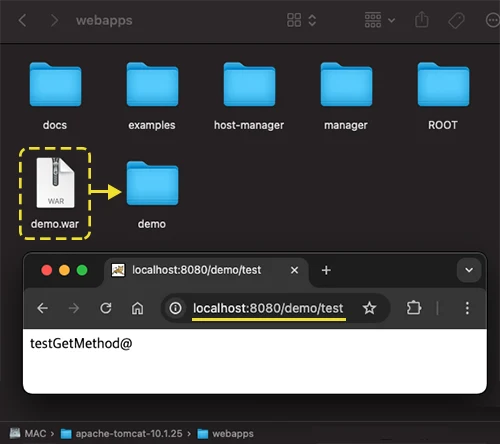Go forward in Finder window
Viewport: 500px width, 444px height.
54,20
